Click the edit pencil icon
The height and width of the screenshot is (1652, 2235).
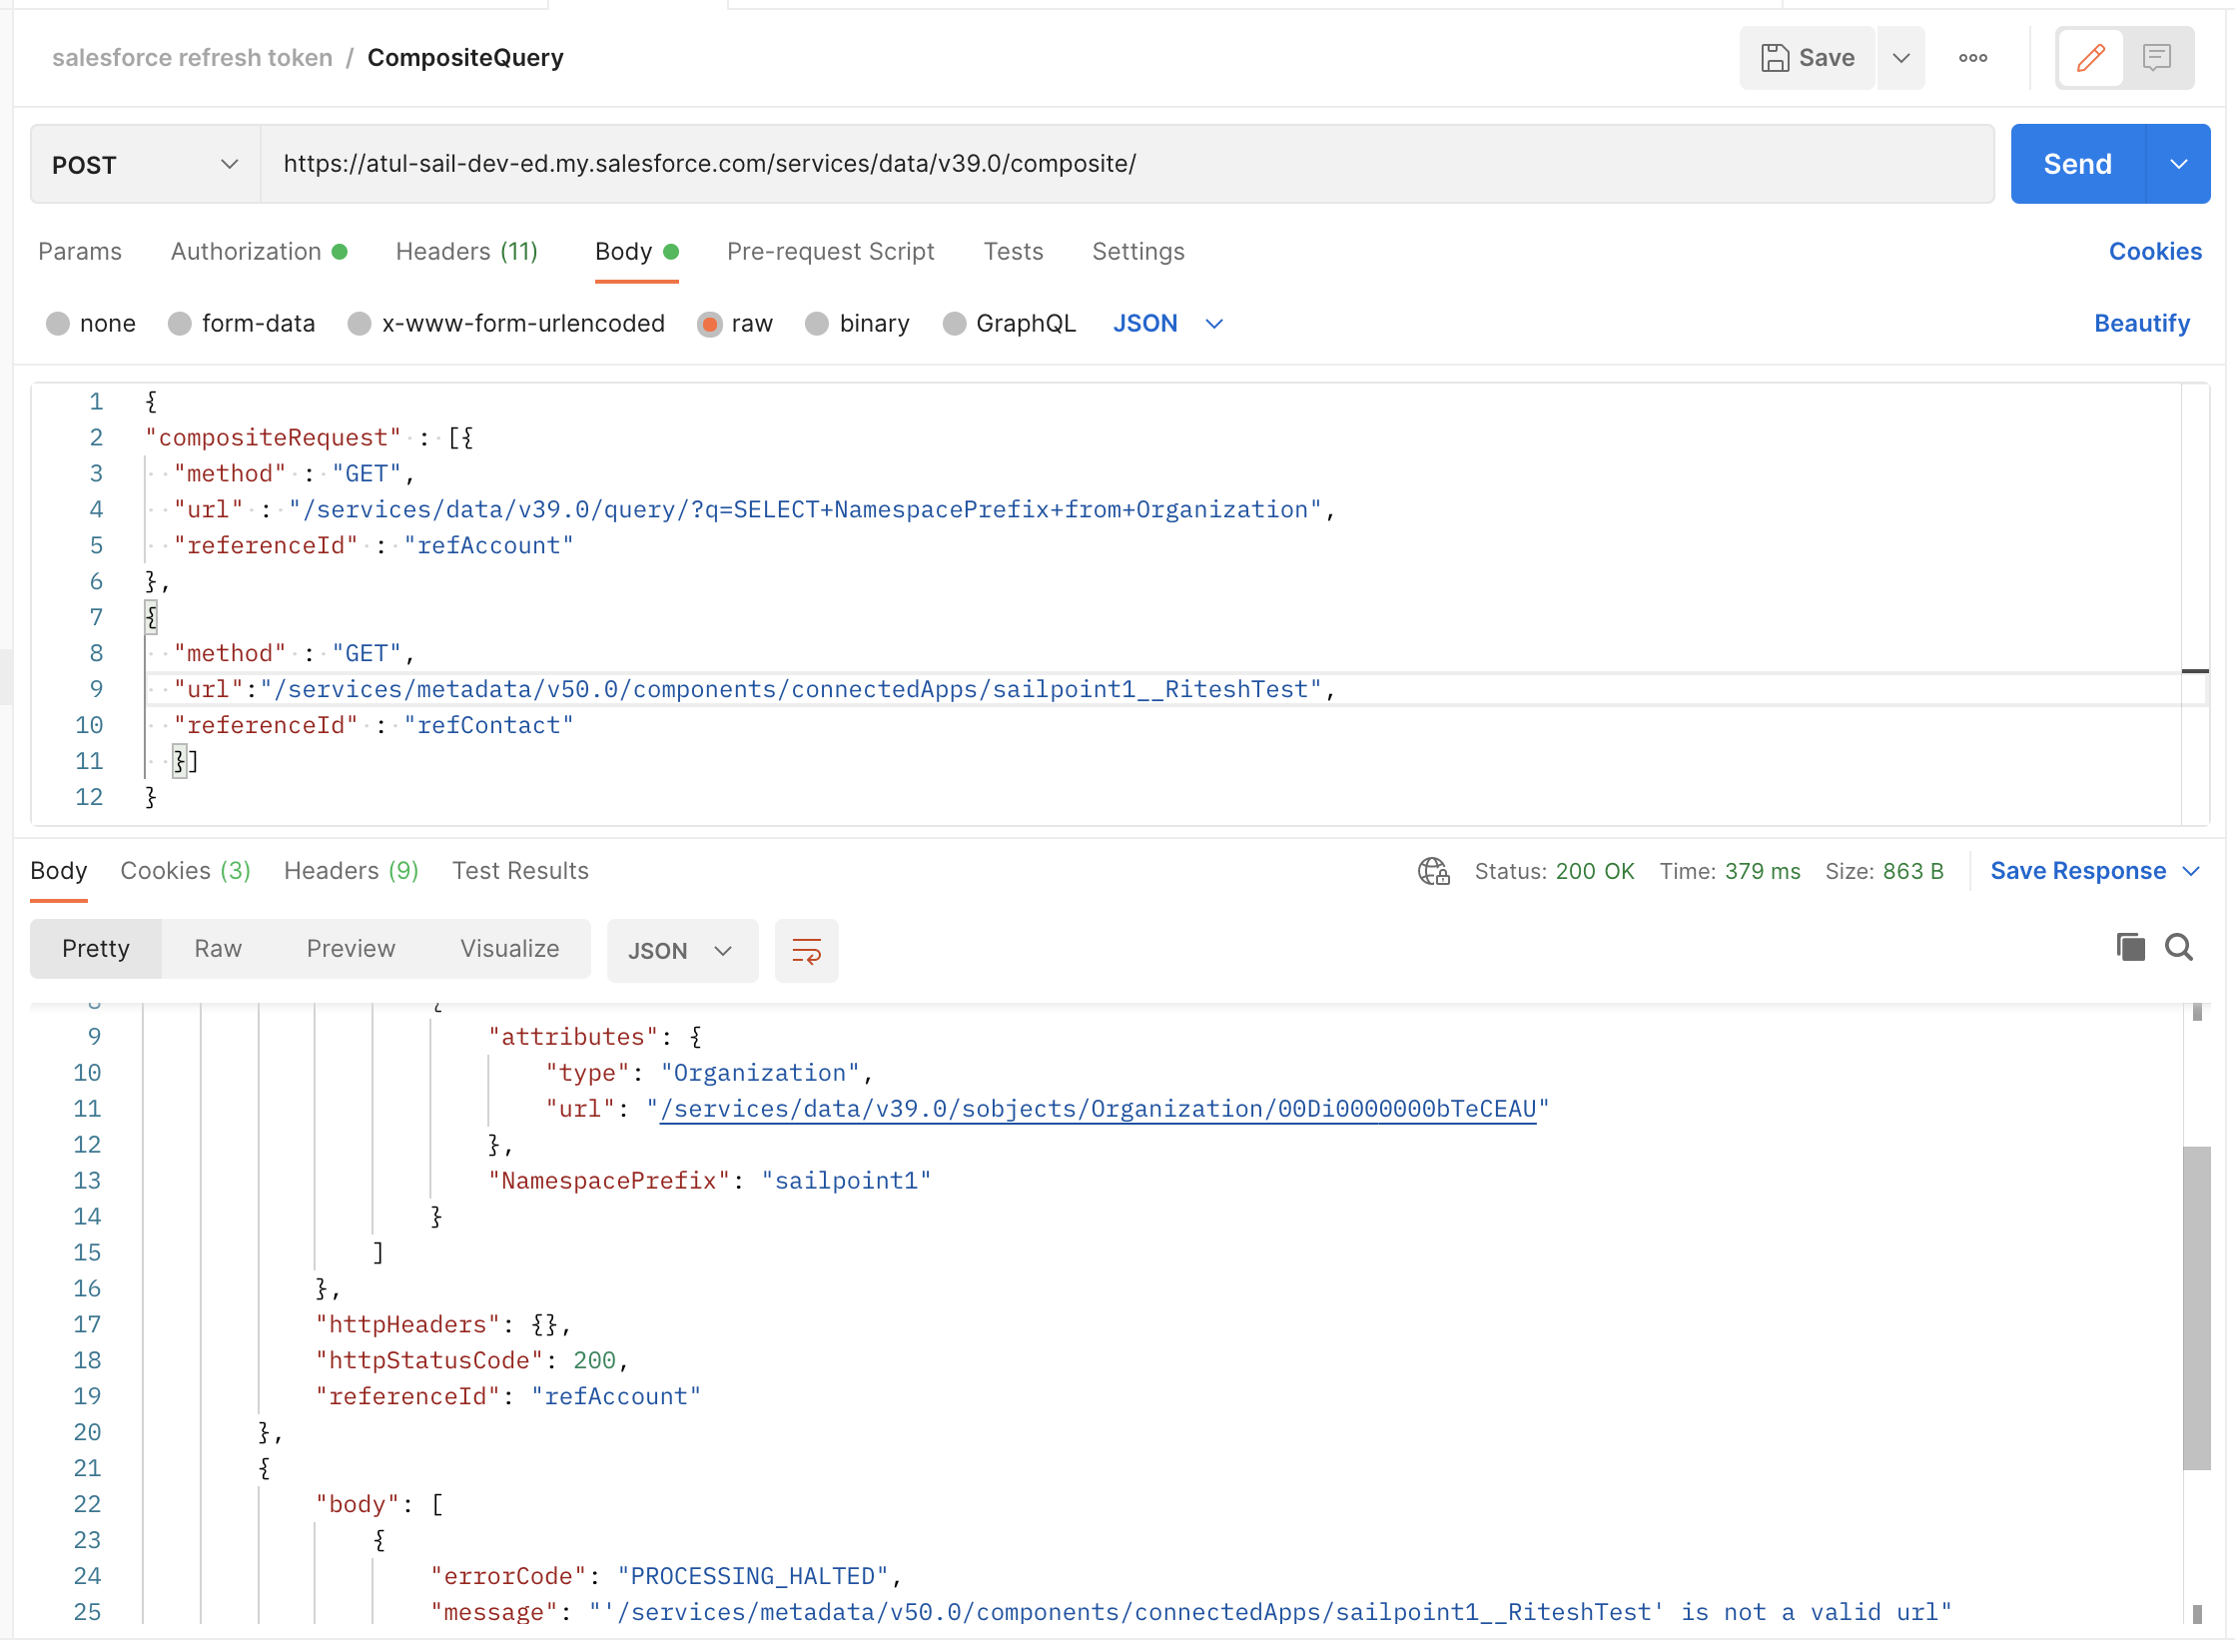(x=2089, y=58)
